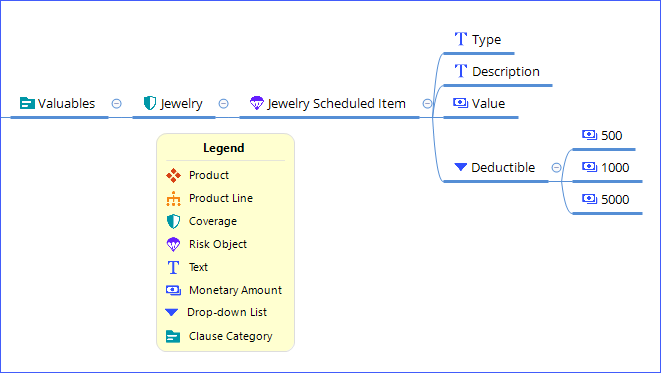
Task: Click the text icon beside Description
Action: pos(461,71)
